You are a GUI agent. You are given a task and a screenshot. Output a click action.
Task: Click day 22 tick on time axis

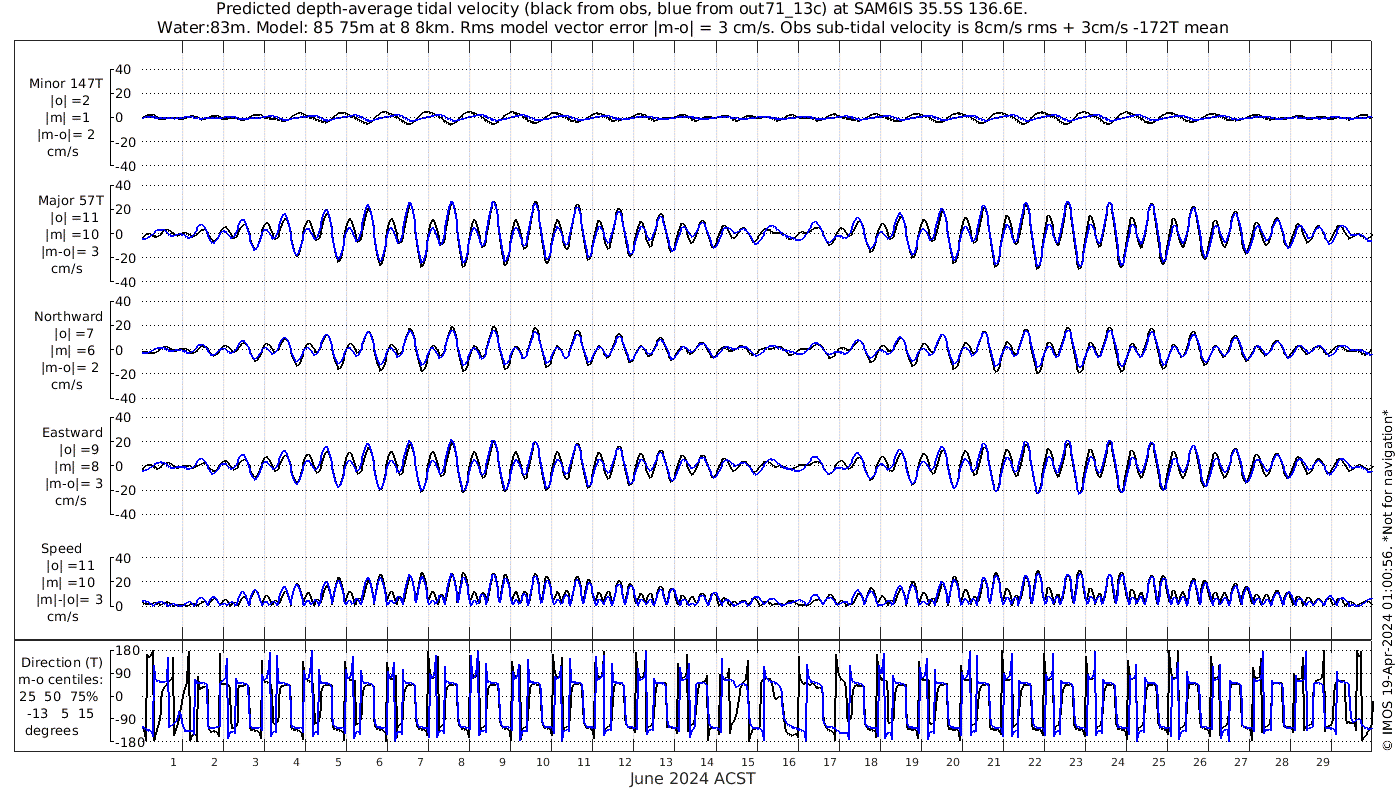pos(1035,762)
